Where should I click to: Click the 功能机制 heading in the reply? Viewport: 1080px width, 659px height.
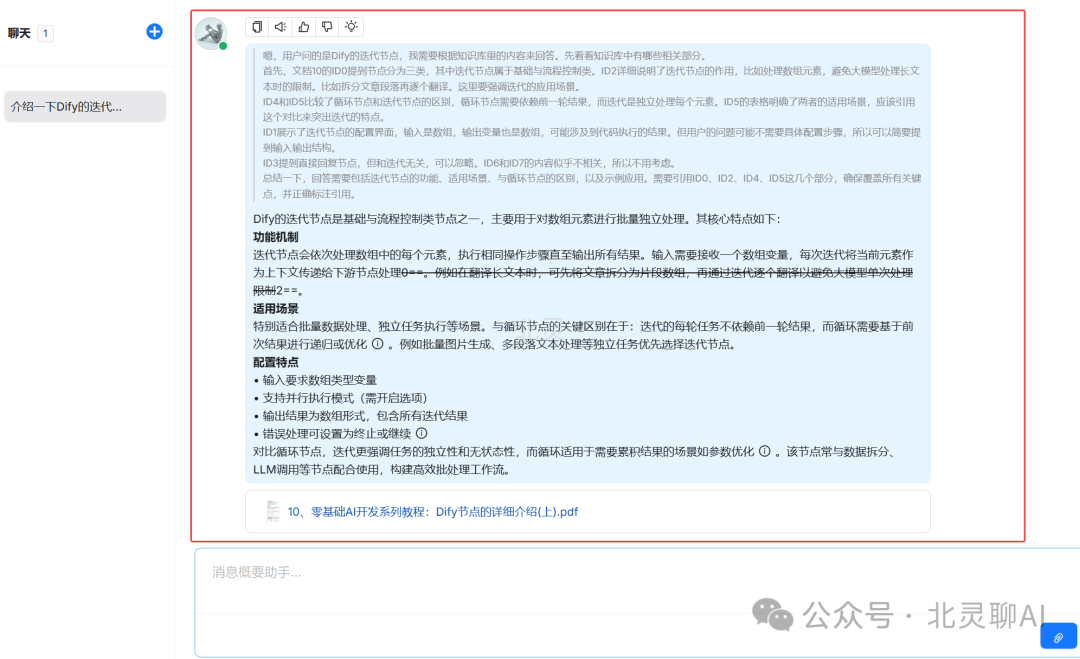[276, 237]
